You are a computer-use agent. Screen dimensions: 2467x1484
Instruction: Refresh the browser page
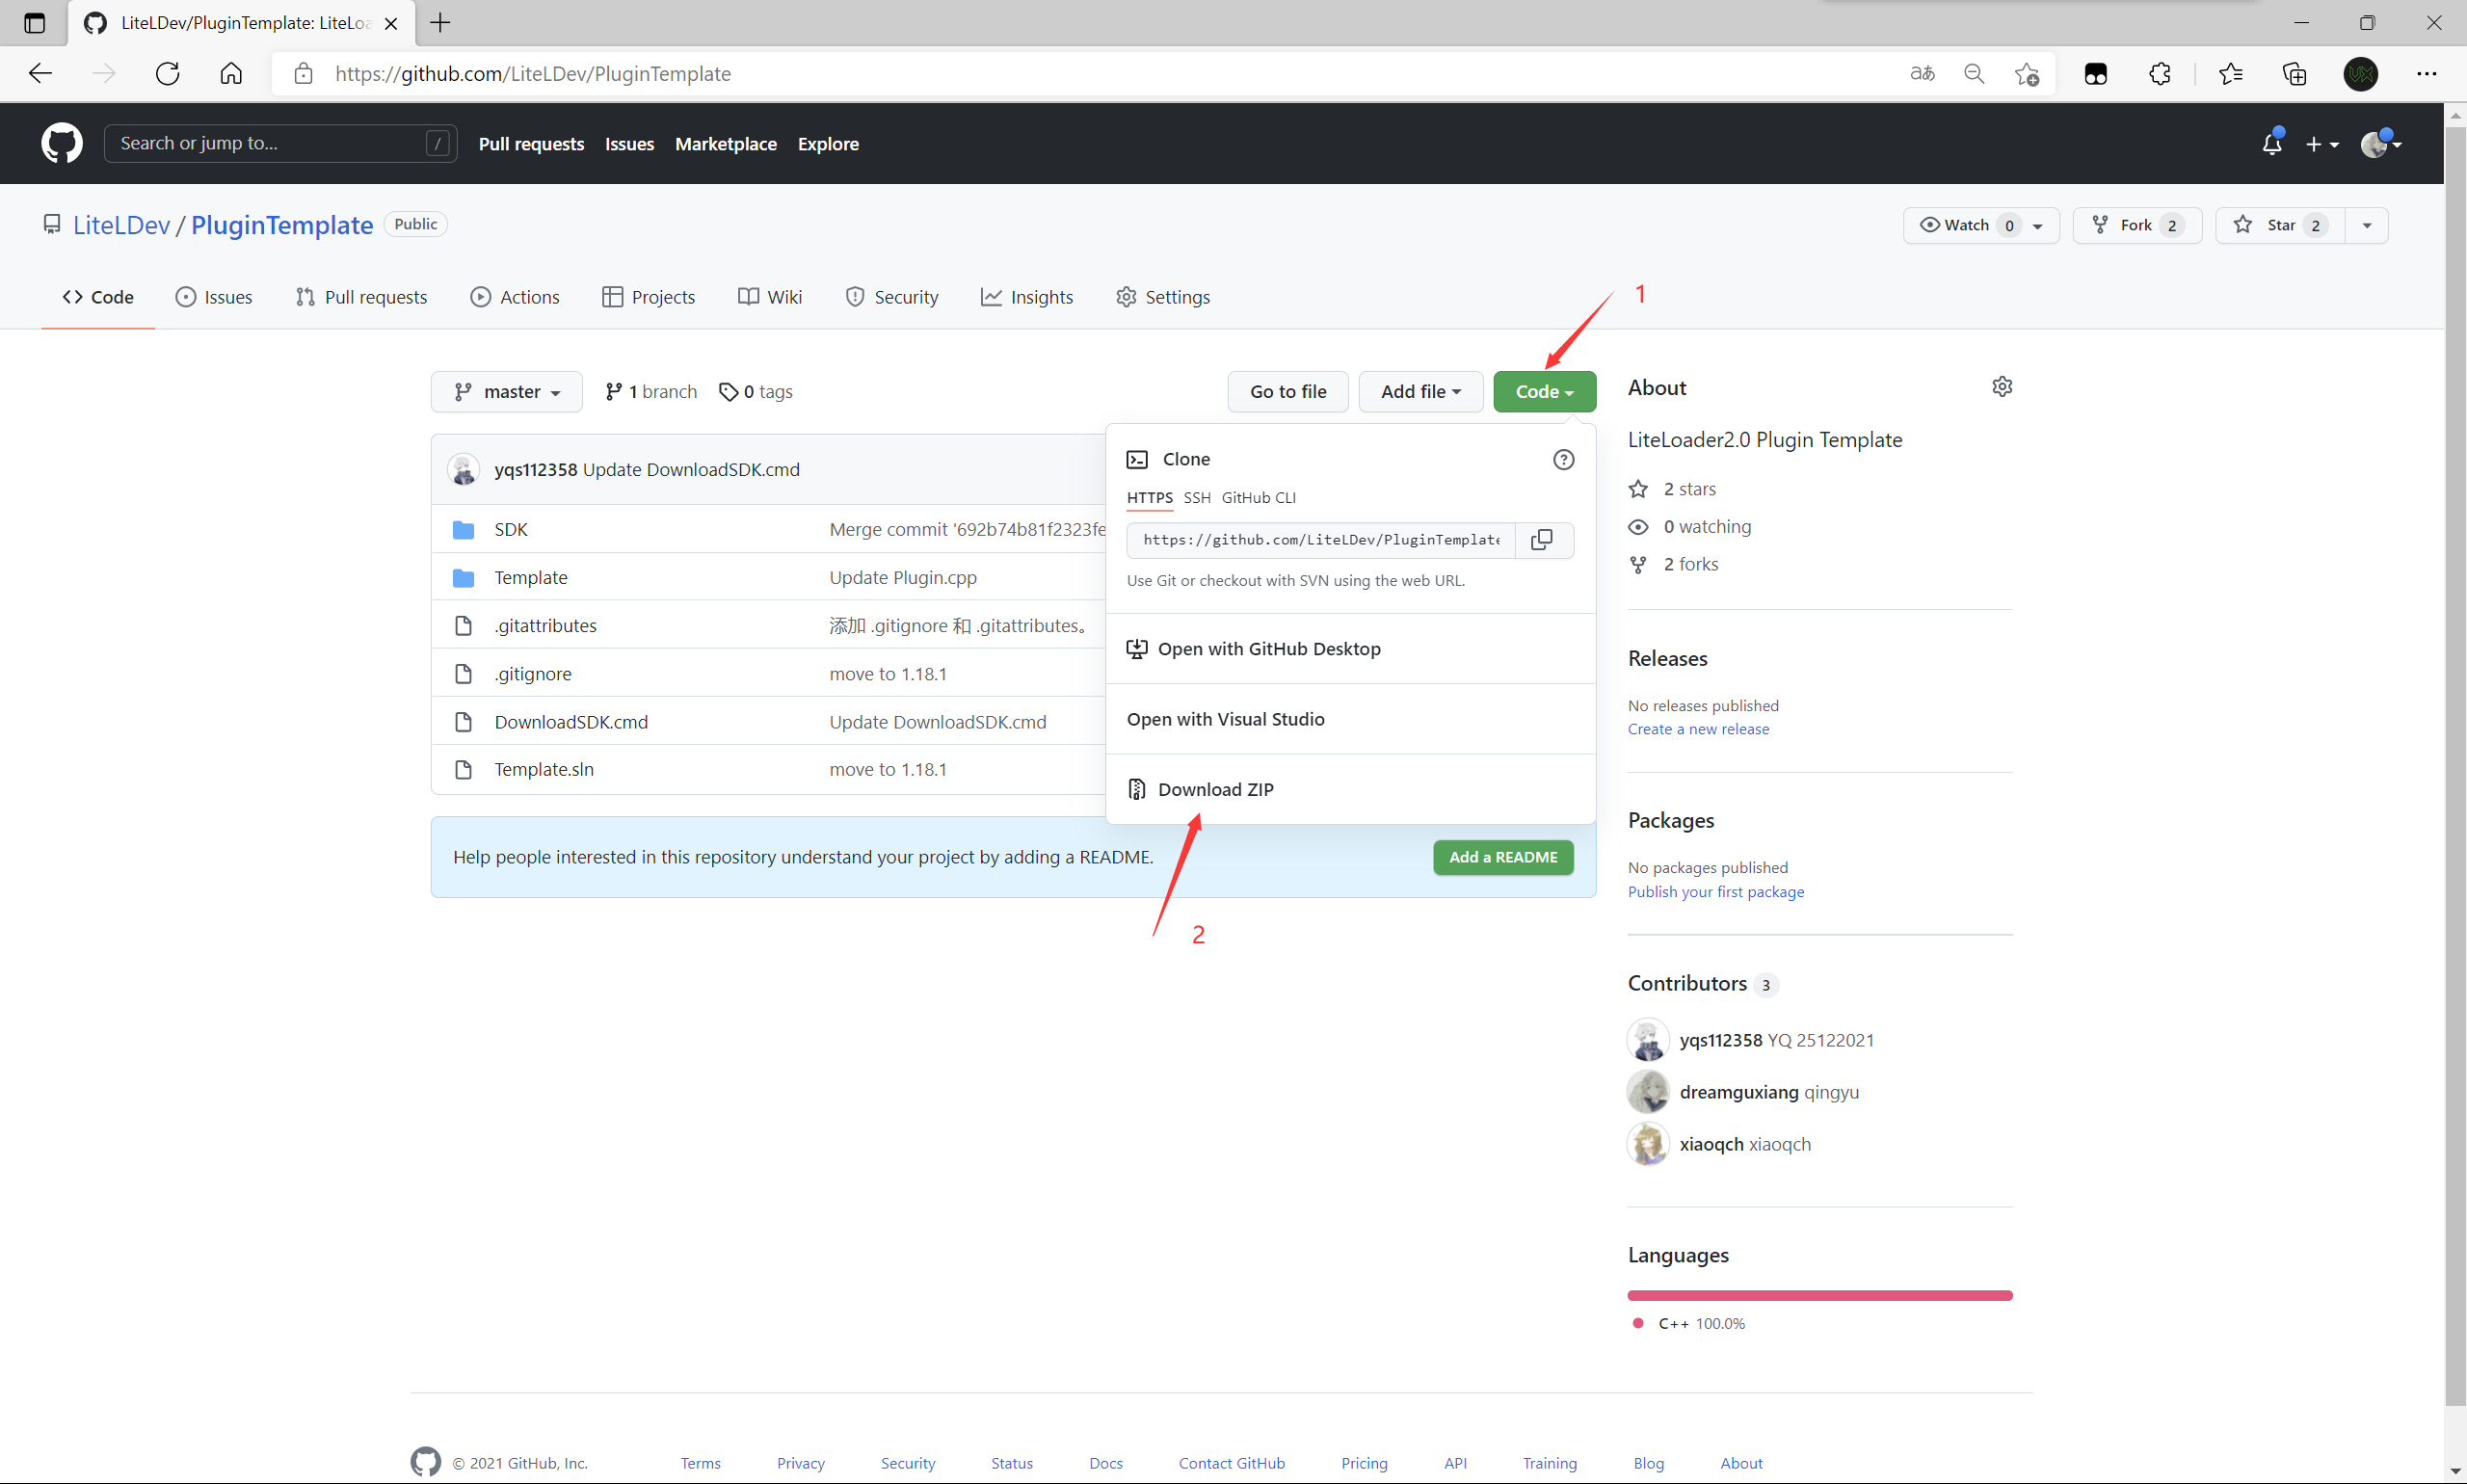pos(168,73)
